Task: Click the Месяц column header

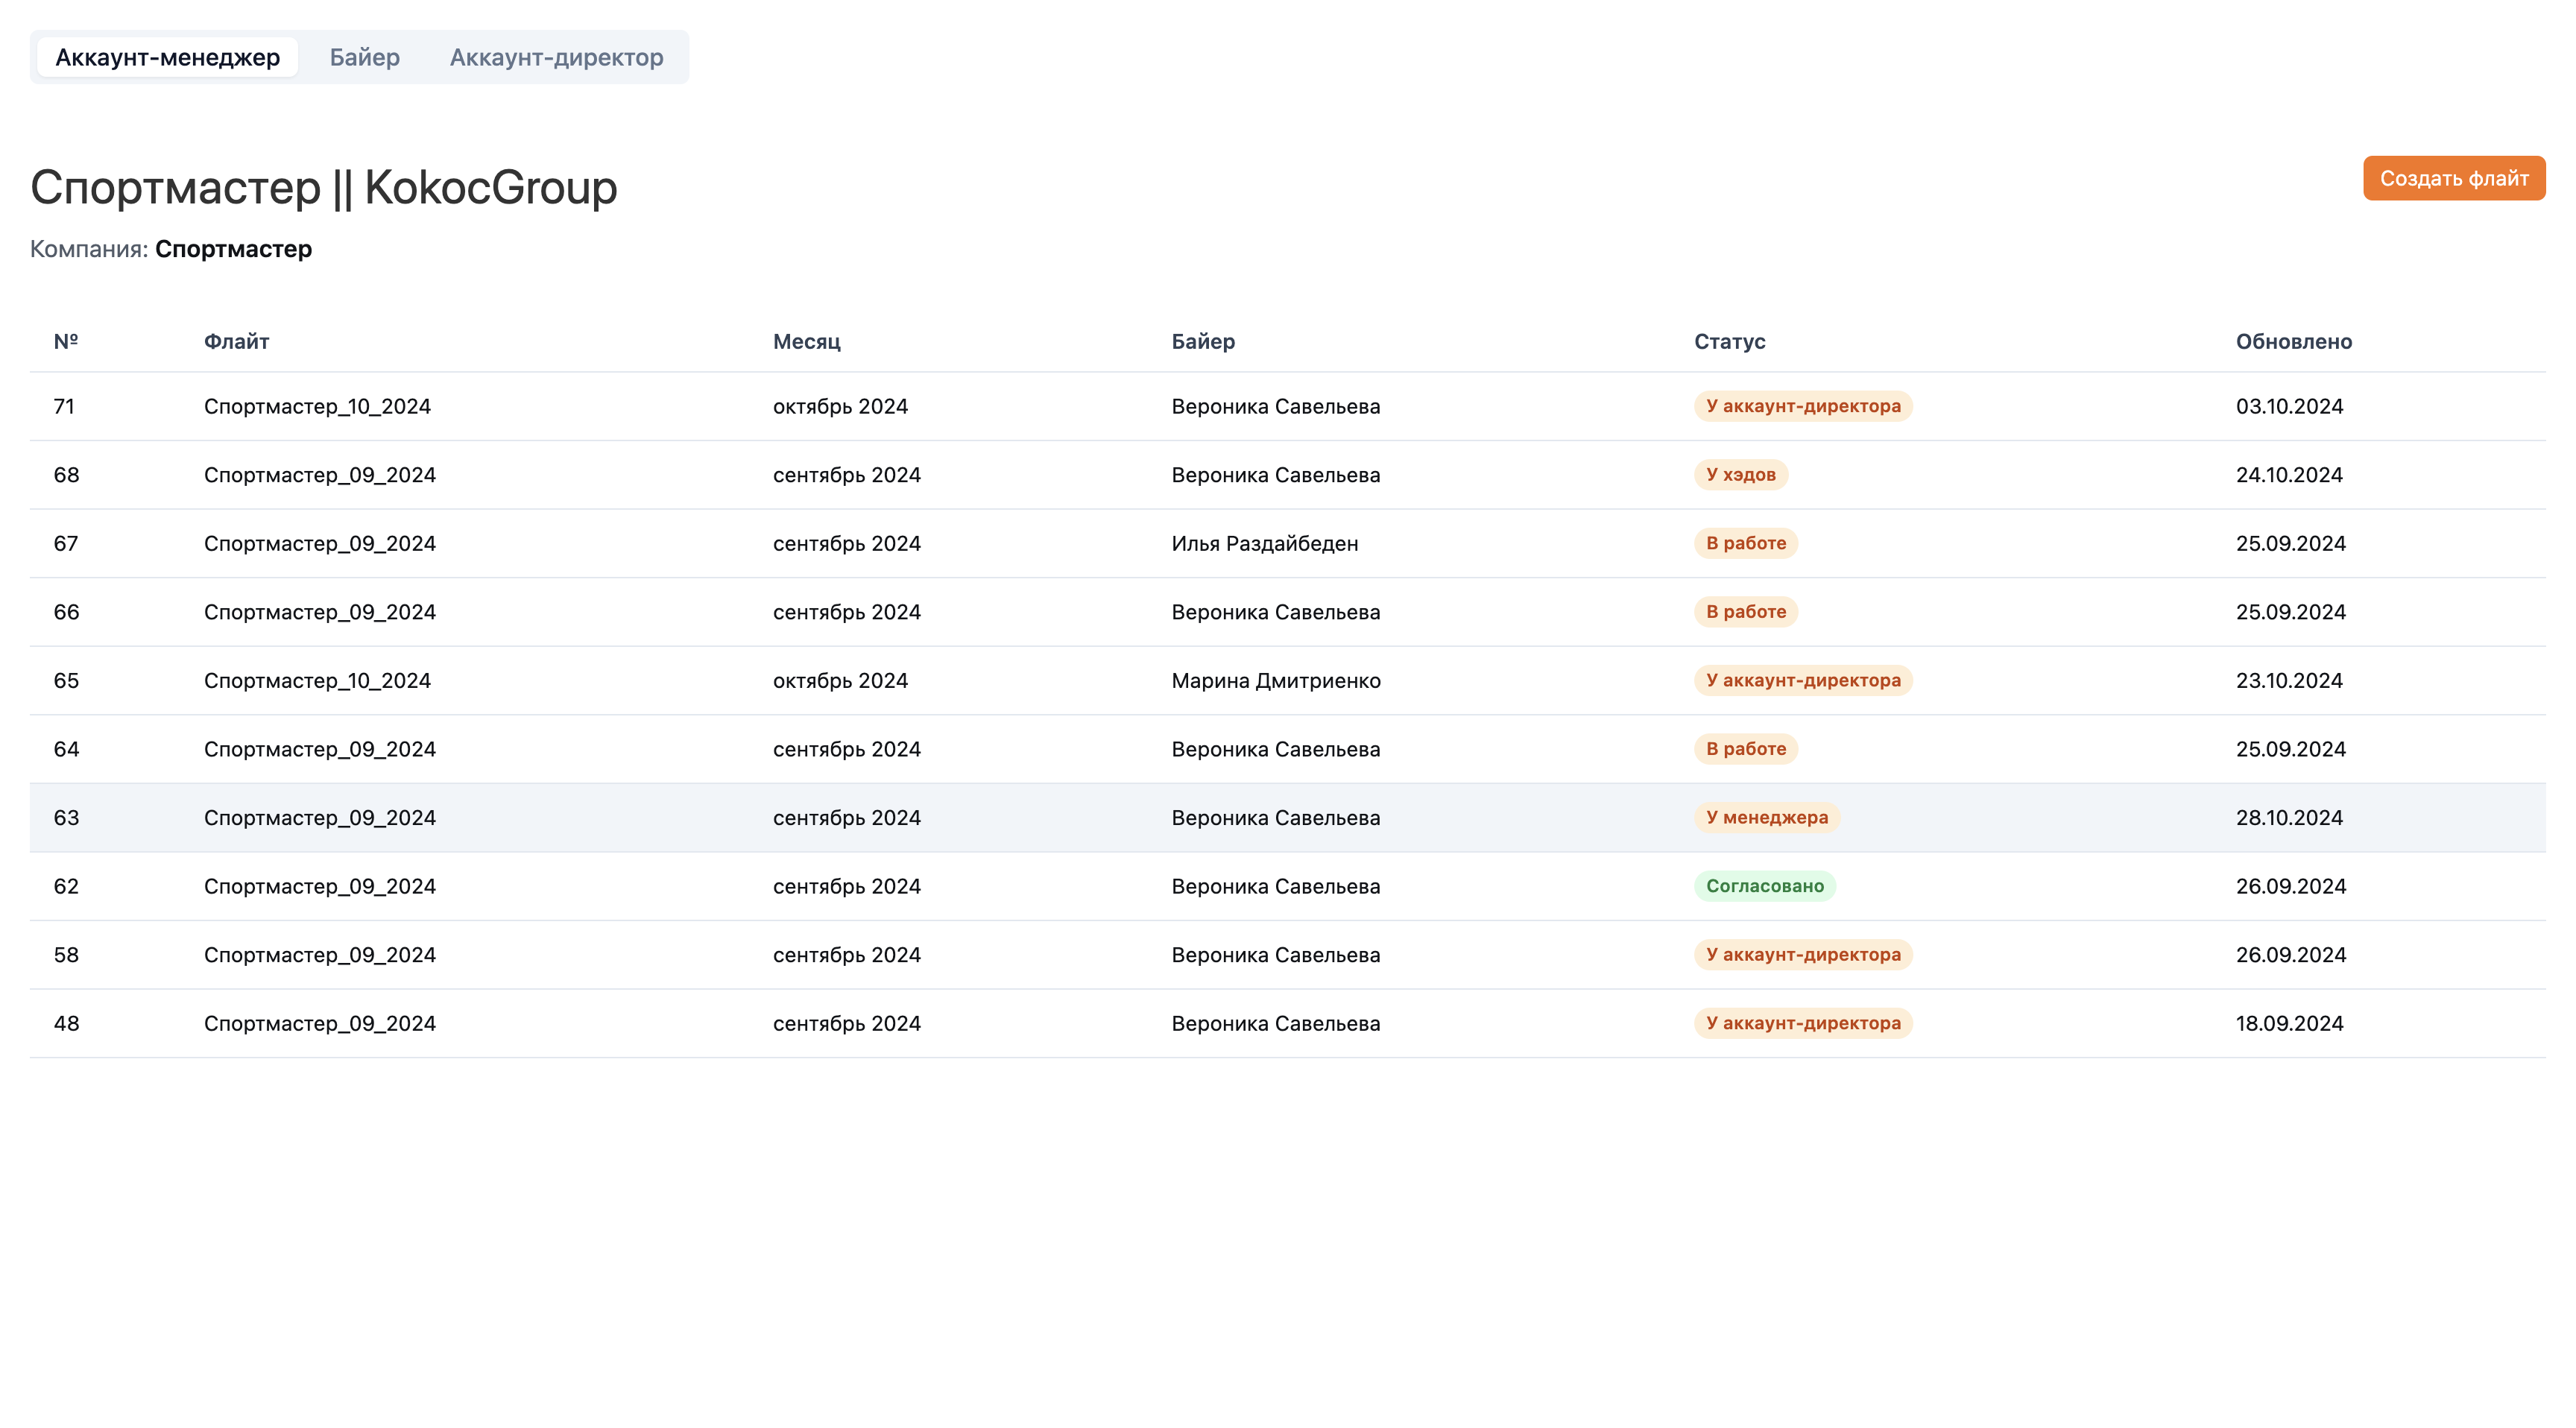Action: pyautogui.click(x=807, y=341)
